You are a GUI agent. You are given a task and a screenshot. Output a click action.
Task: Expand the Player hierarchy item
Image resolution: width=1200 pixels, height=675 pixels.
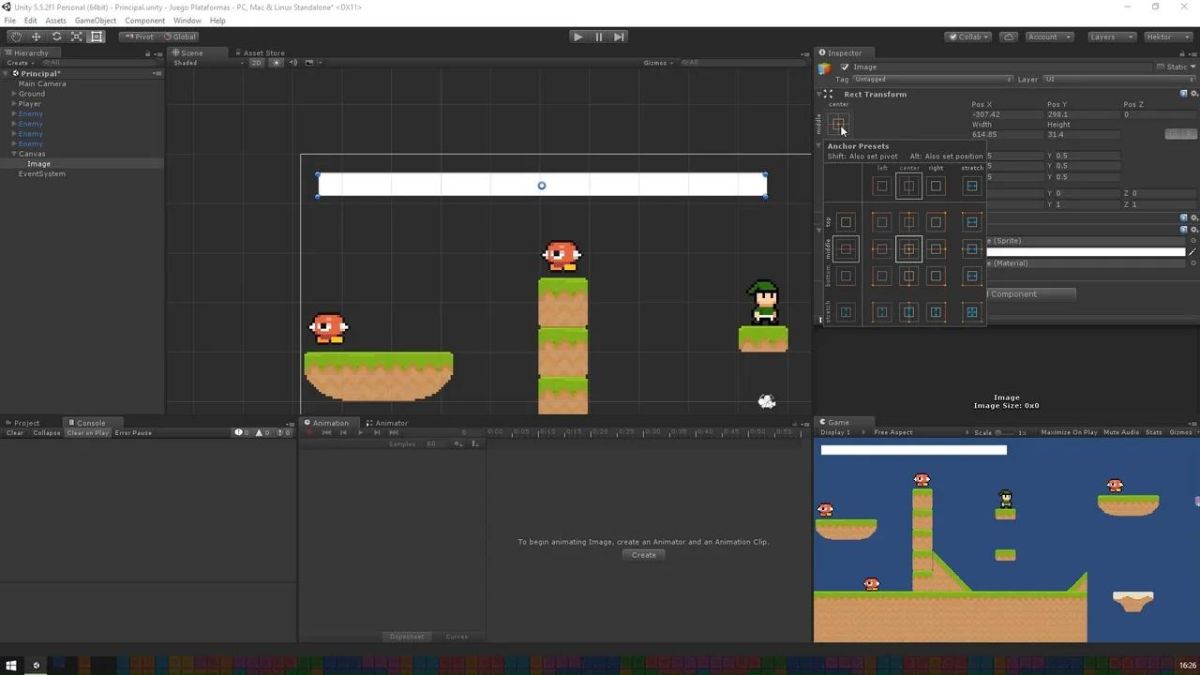tap(14, 104)
